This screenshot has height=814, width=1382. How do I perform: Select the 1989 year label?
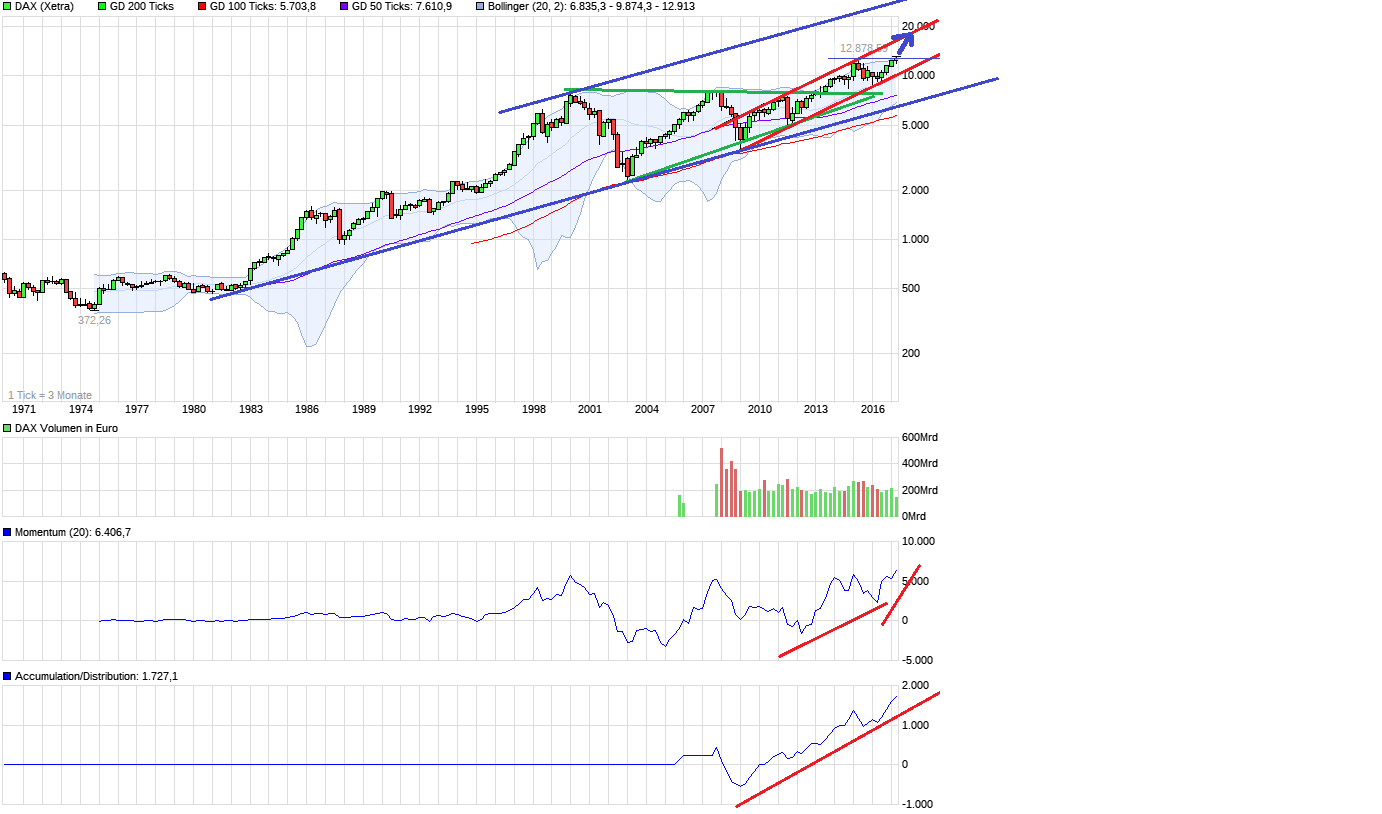point(364,409)
